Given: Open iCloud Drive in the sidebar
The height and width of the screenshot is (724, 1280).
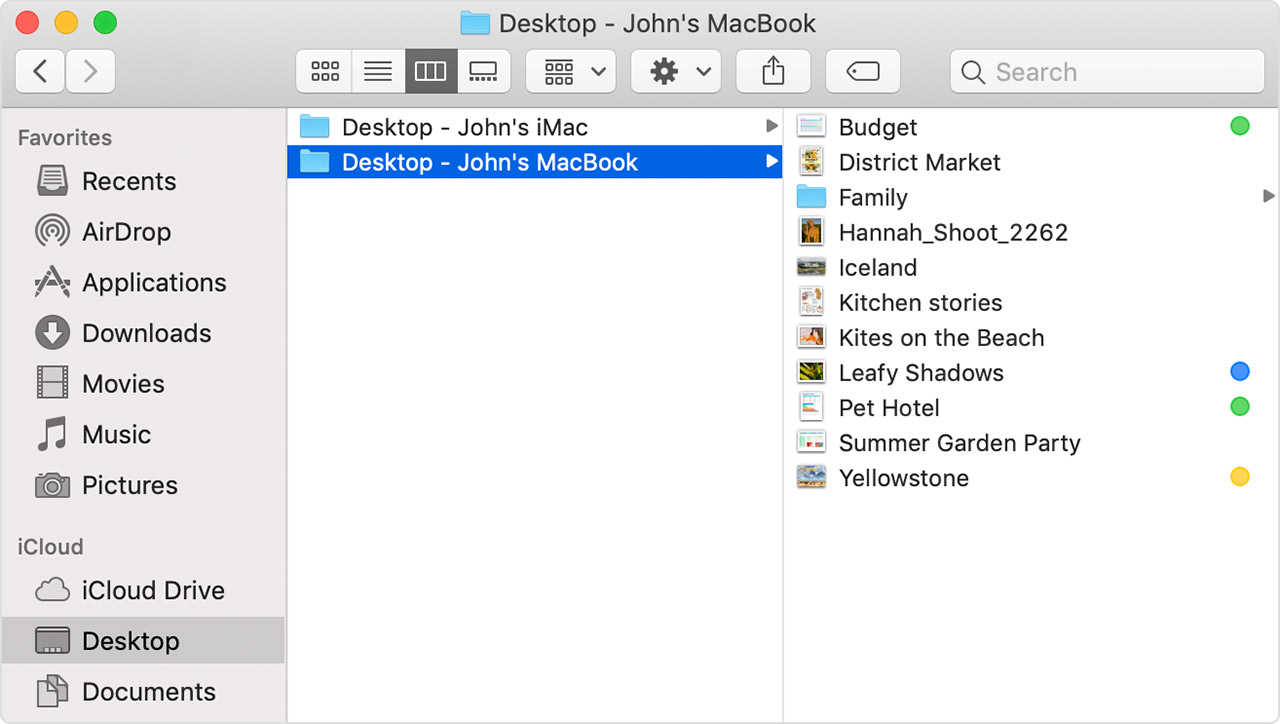Looking at the screenshot, I should point(143,590).
